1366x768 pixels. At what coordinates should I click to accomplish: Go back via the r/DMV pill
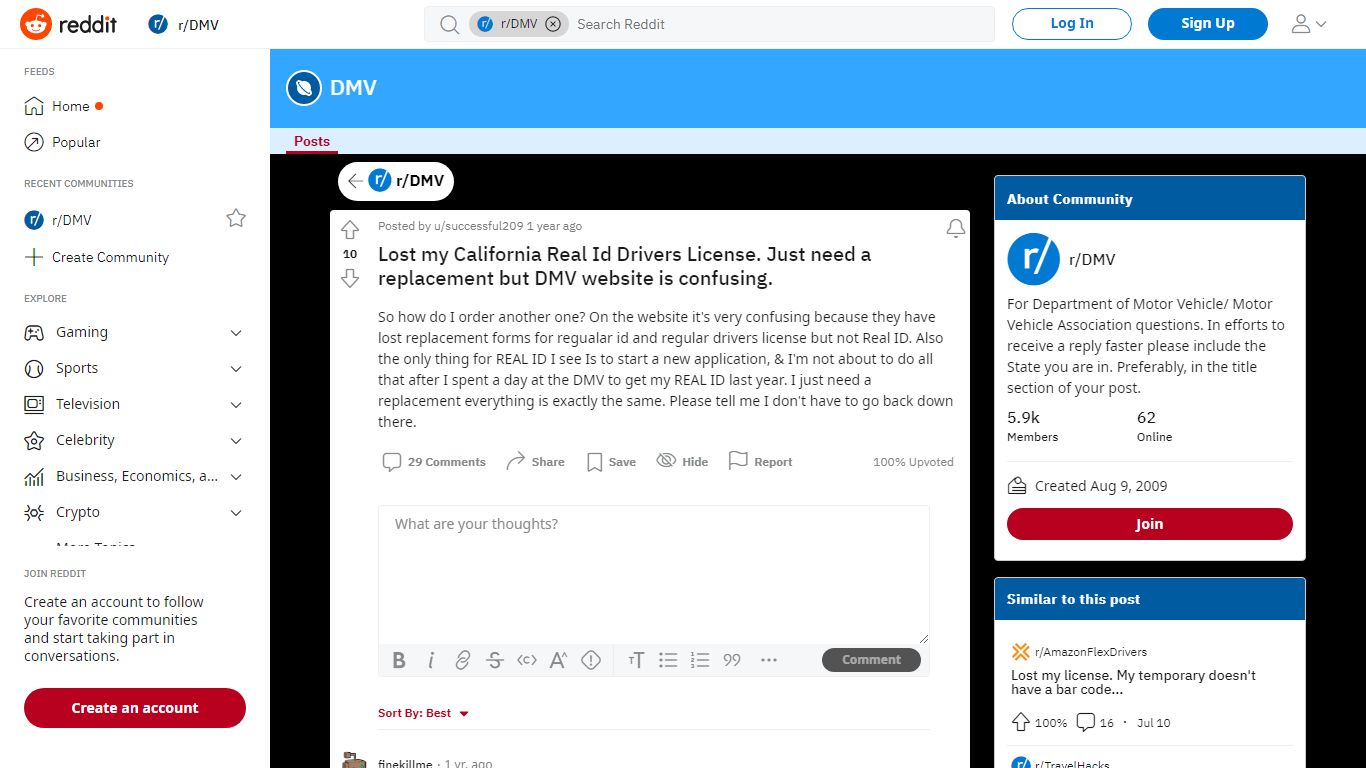[396, 181]
